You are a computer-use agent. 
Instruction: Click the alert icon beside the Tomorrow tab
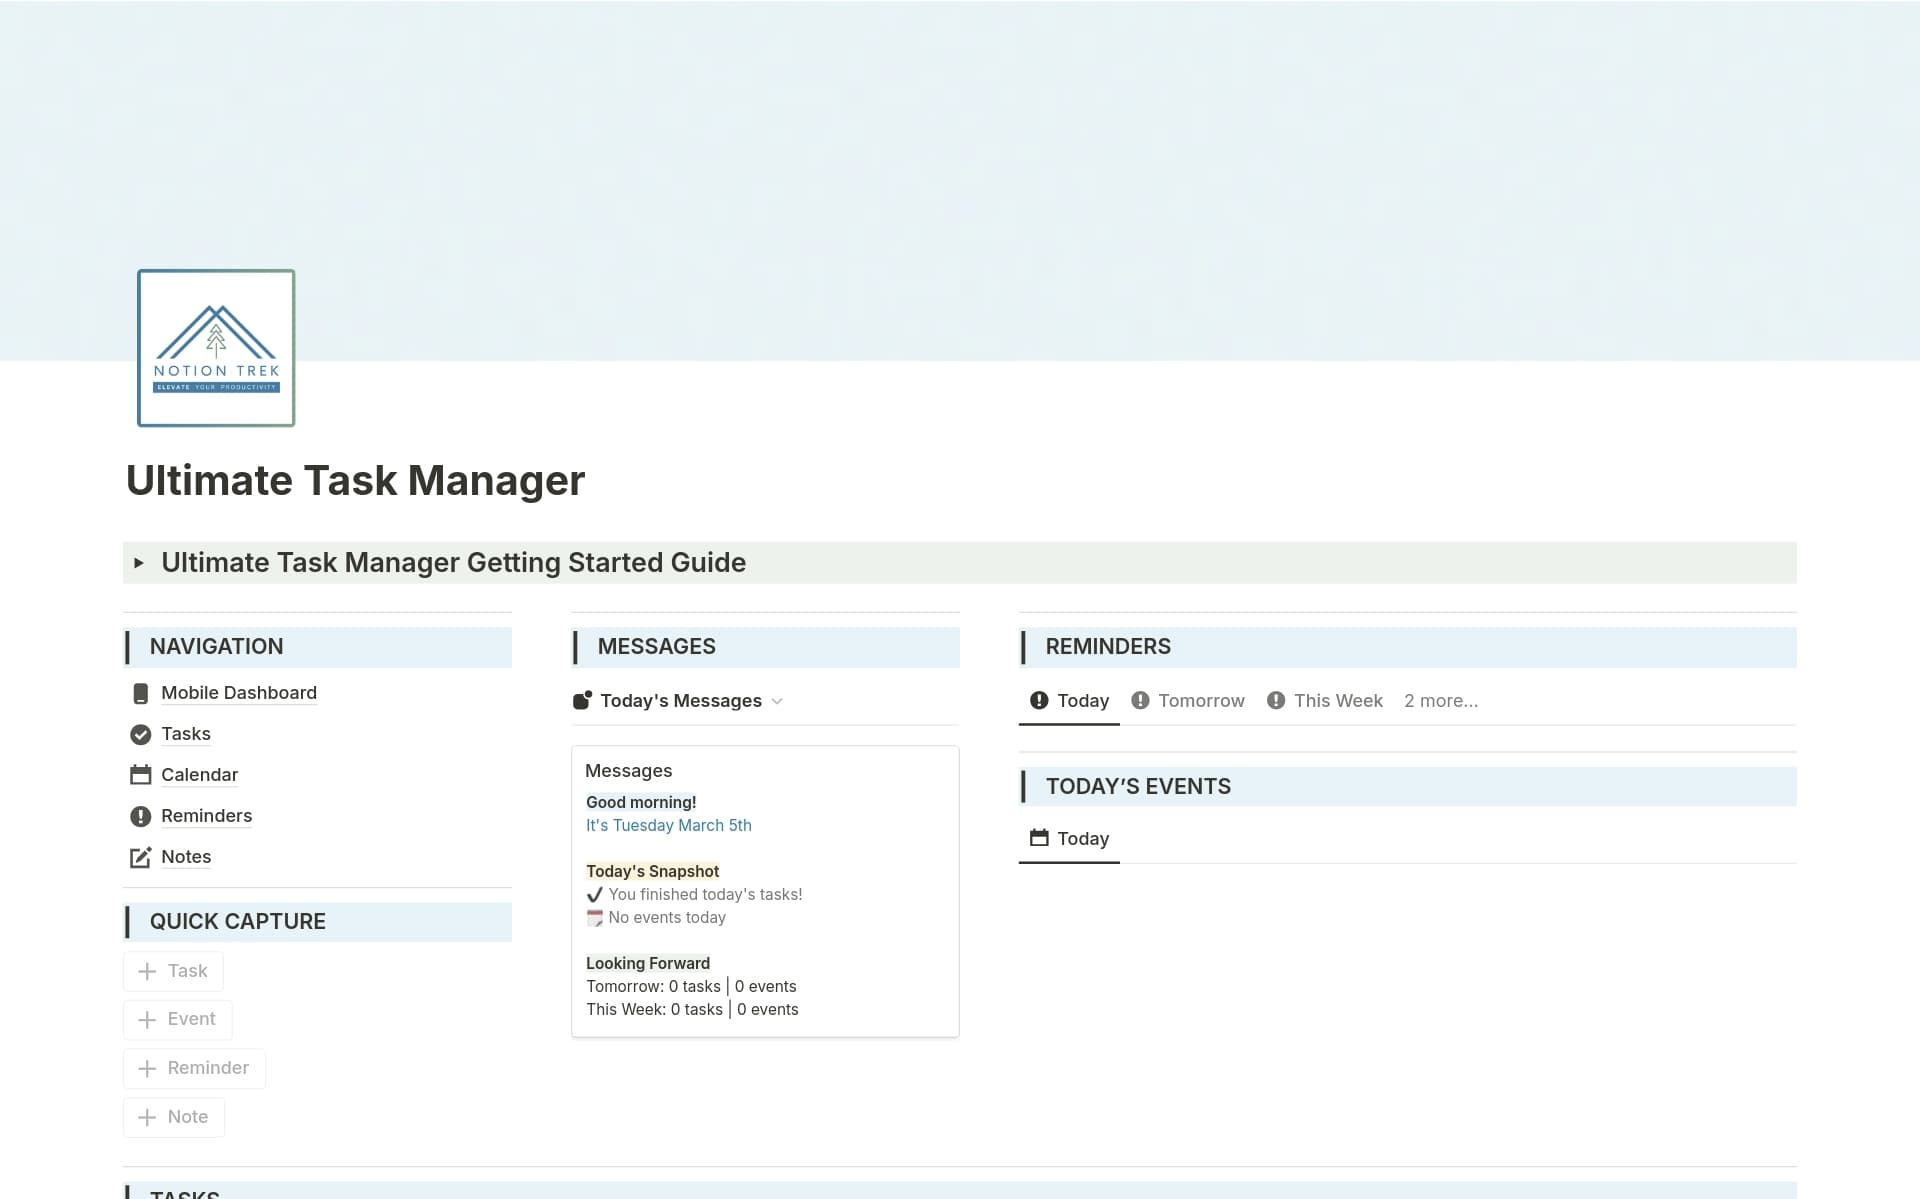click(1141, 700)
